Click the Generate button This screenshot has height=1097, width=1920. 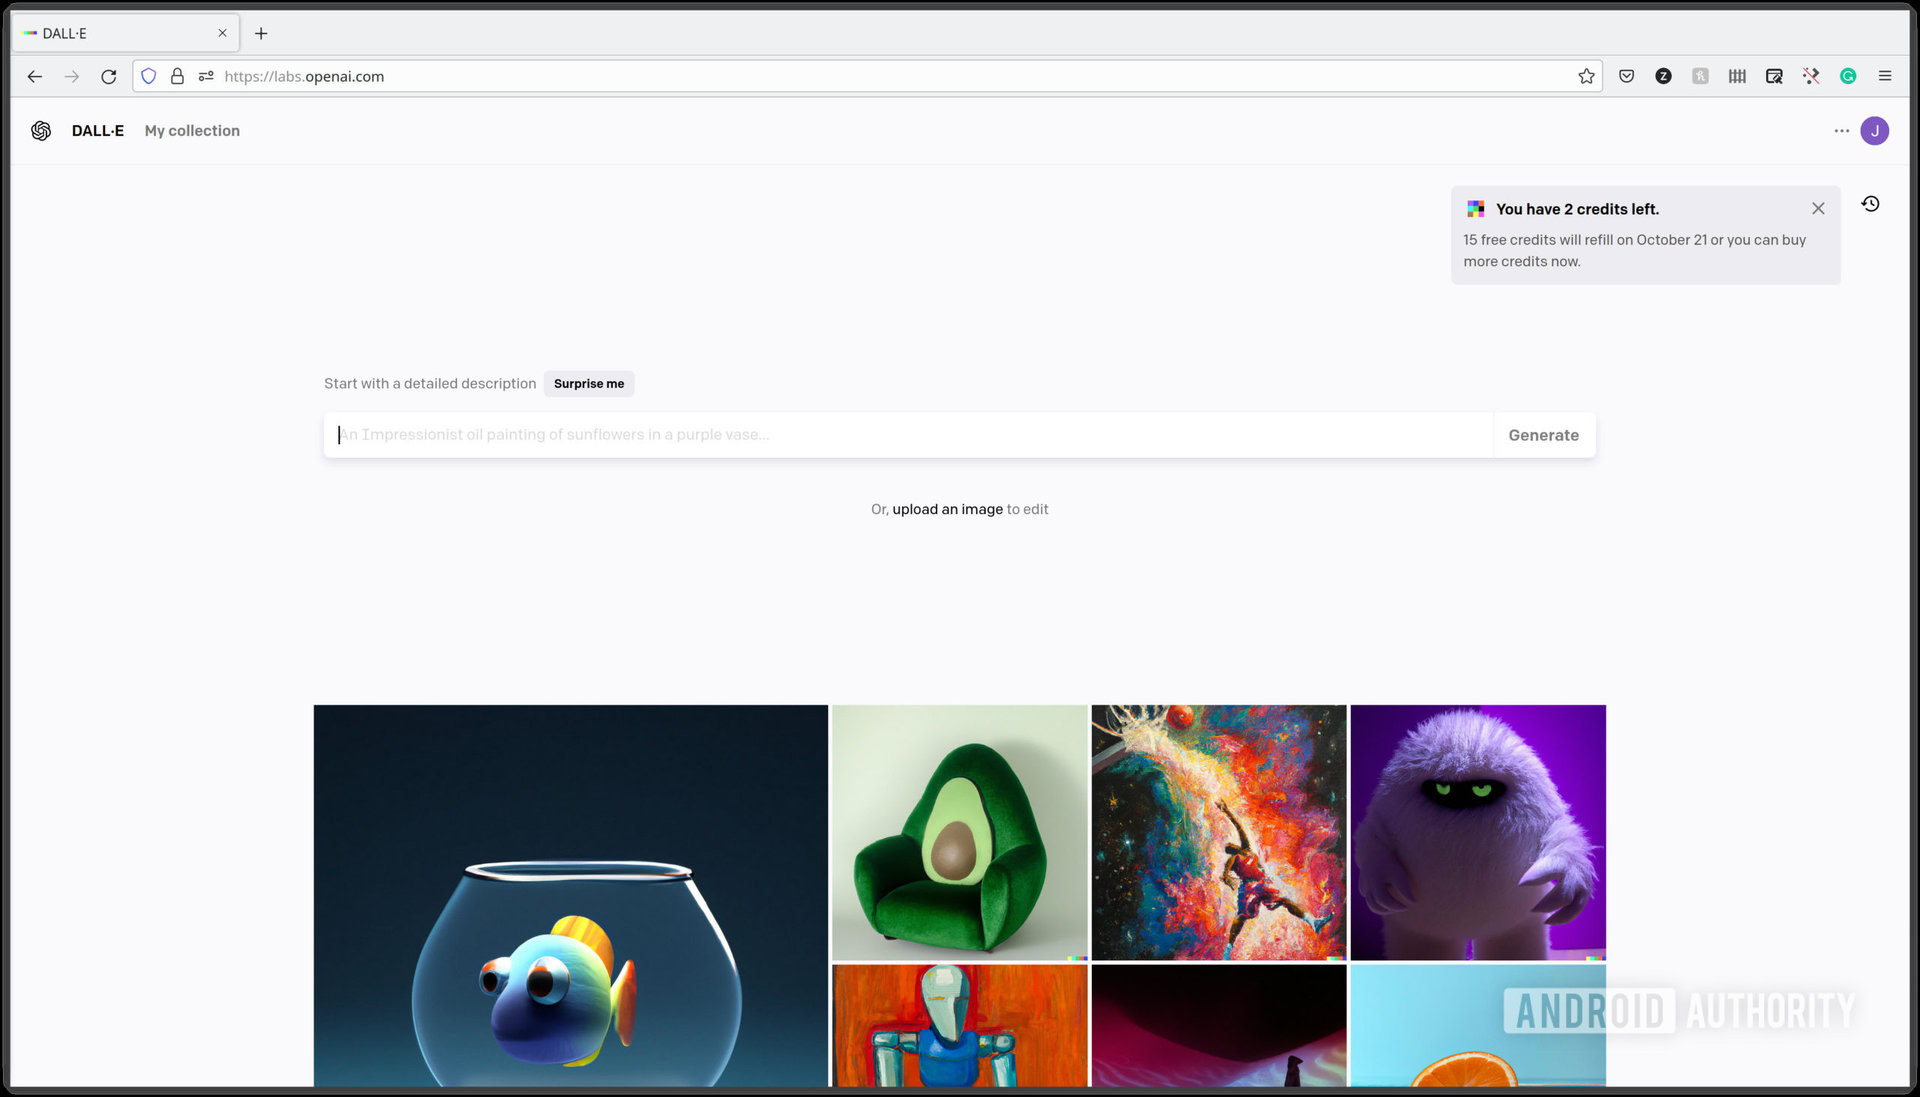1543,435
